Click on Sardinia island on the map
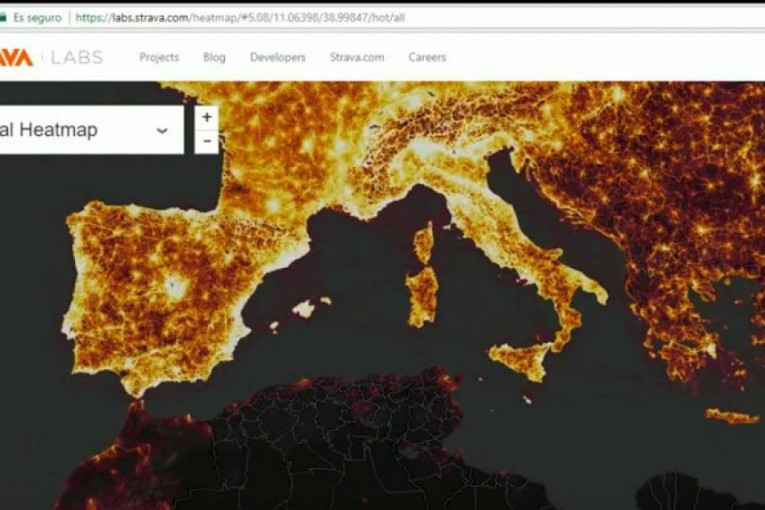 (x=424, y=291)
